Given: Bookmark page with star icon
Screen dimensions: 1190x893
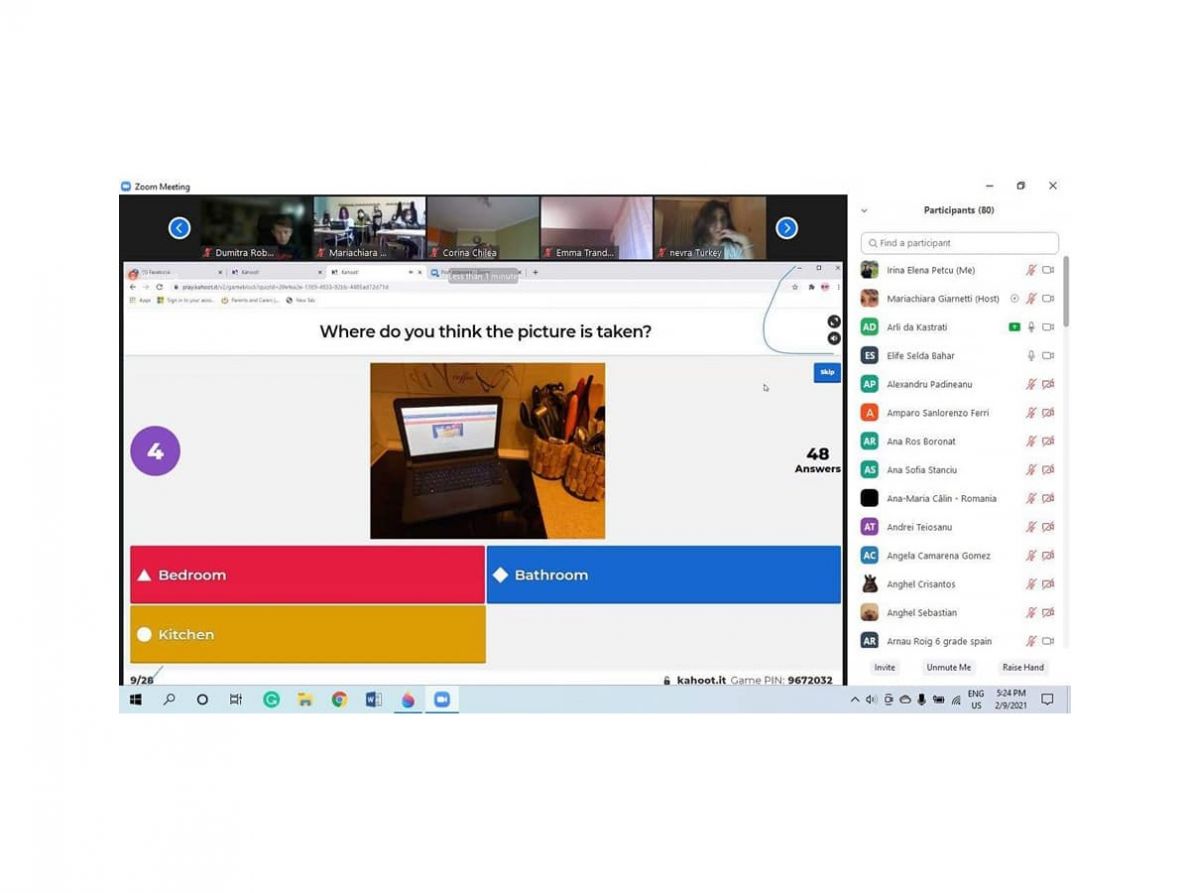Looking at the screenshot, I should click(795, 287).
